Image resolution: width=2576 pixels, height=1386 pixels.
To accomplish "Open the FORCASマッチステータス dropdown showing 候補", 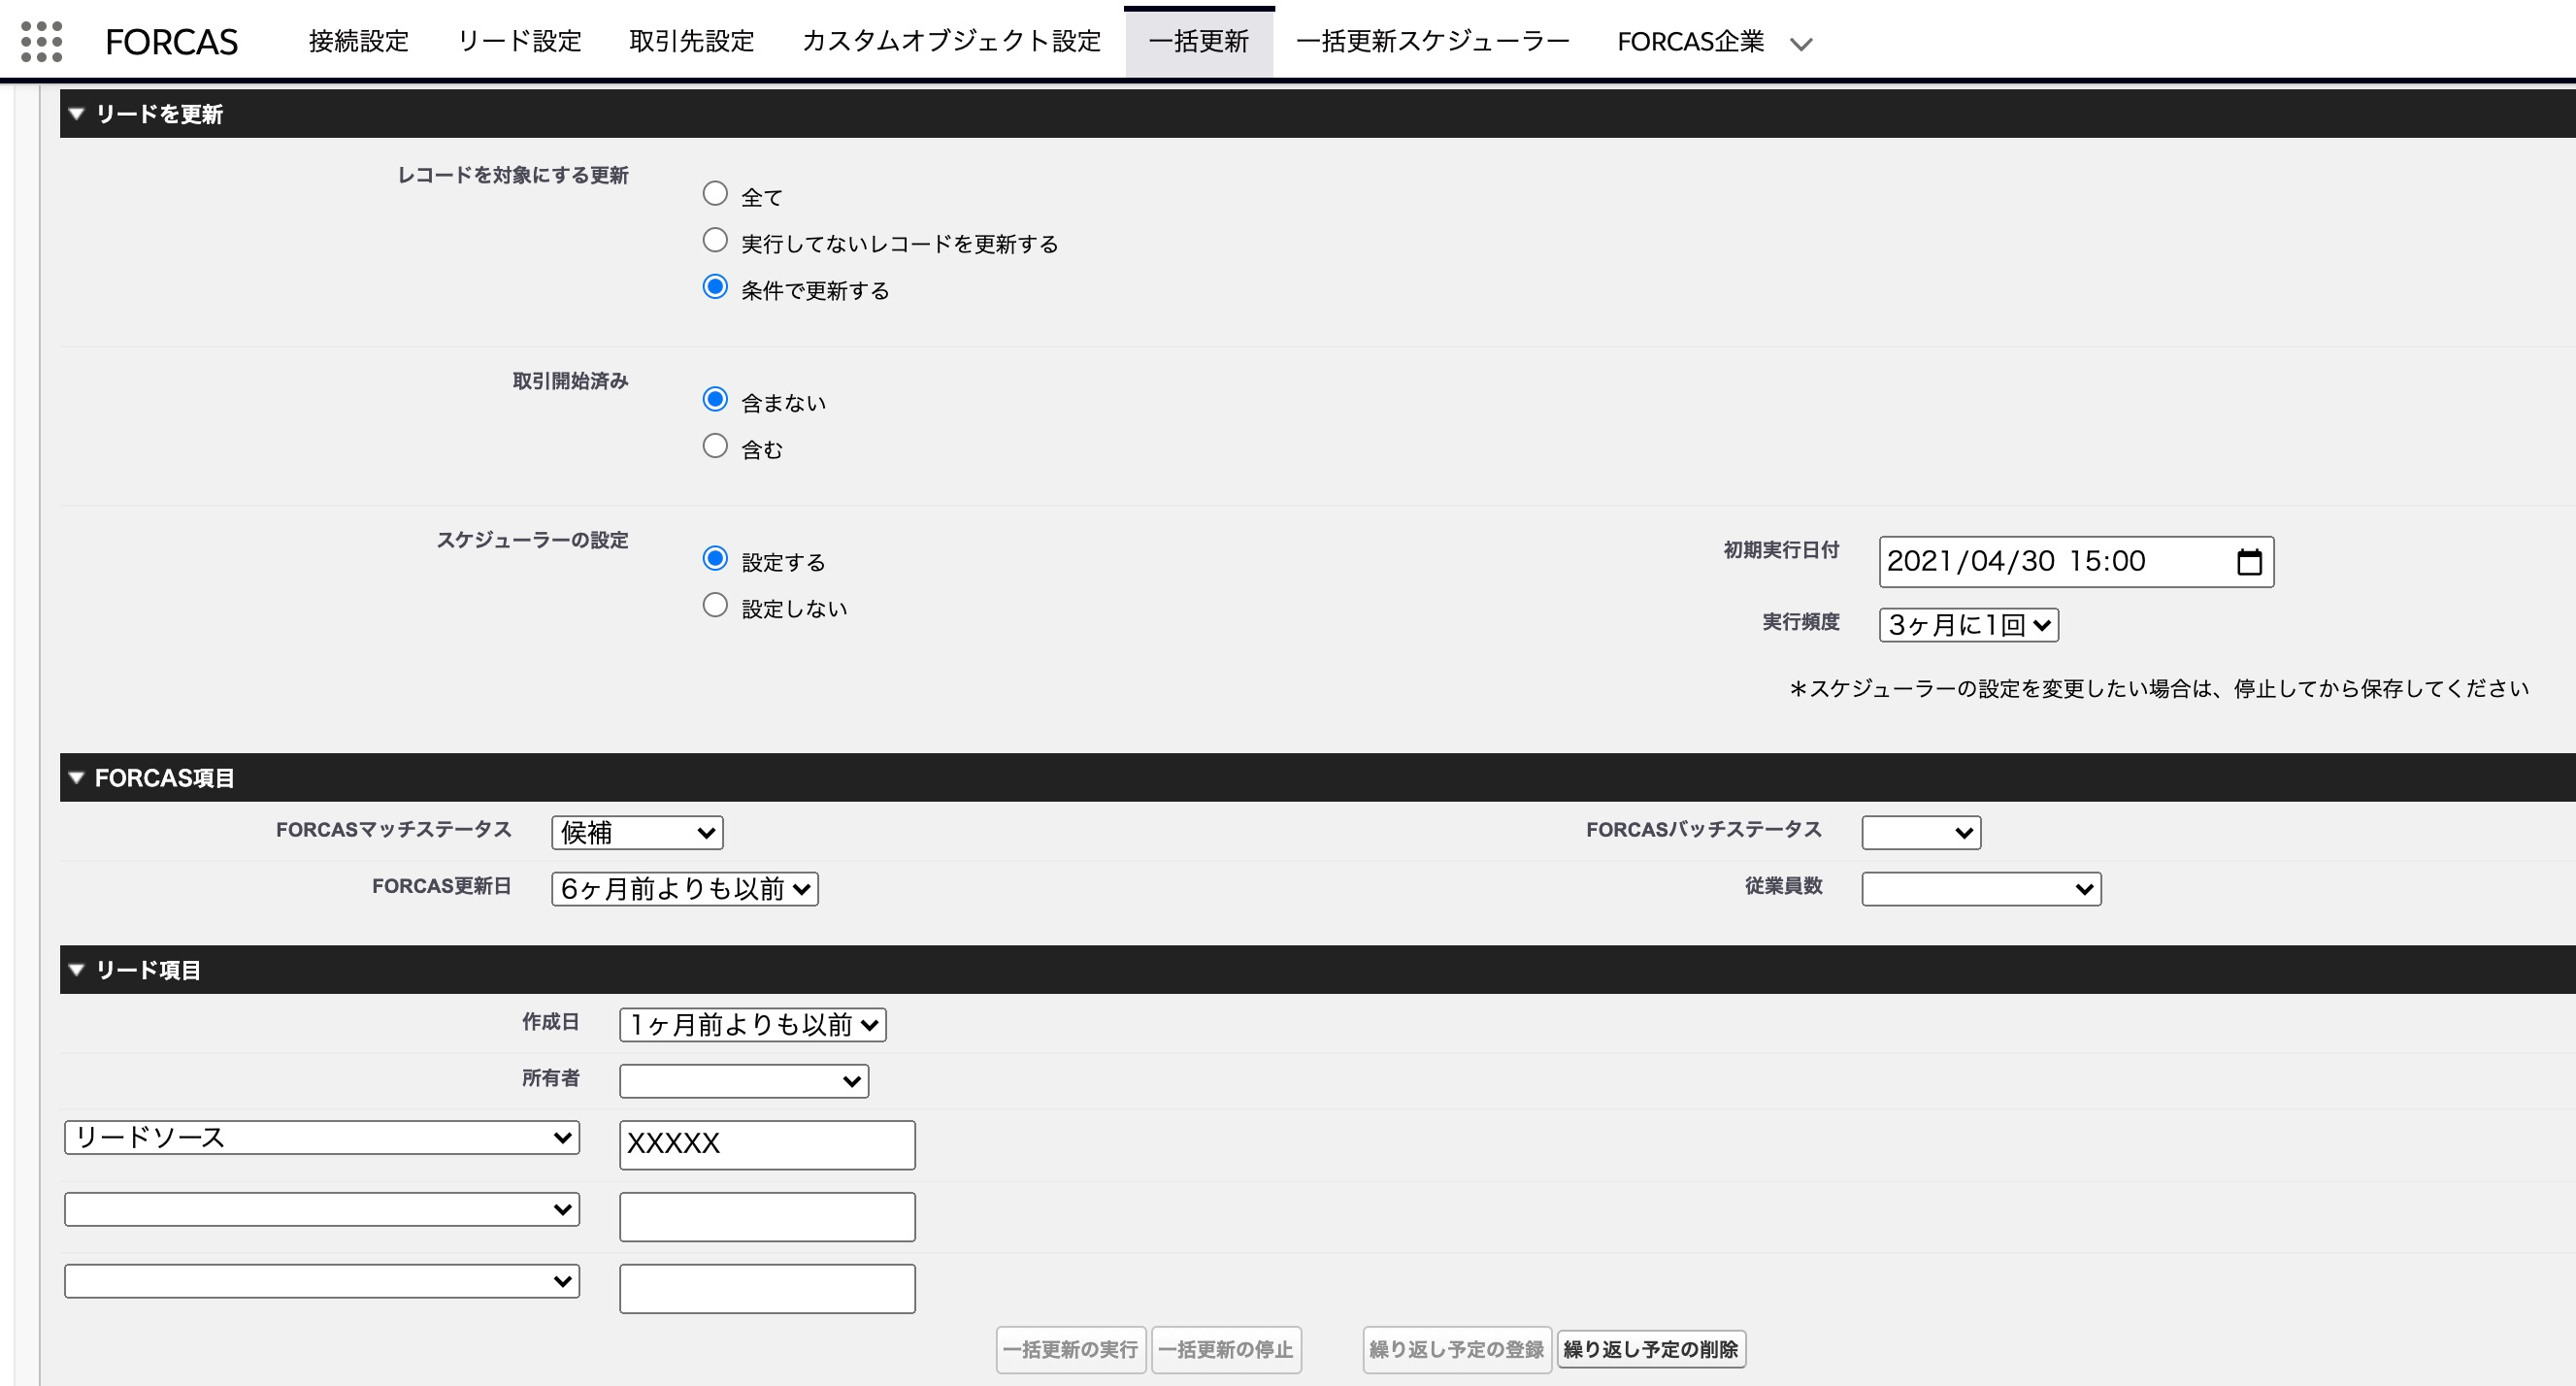I will coord(636,831).
